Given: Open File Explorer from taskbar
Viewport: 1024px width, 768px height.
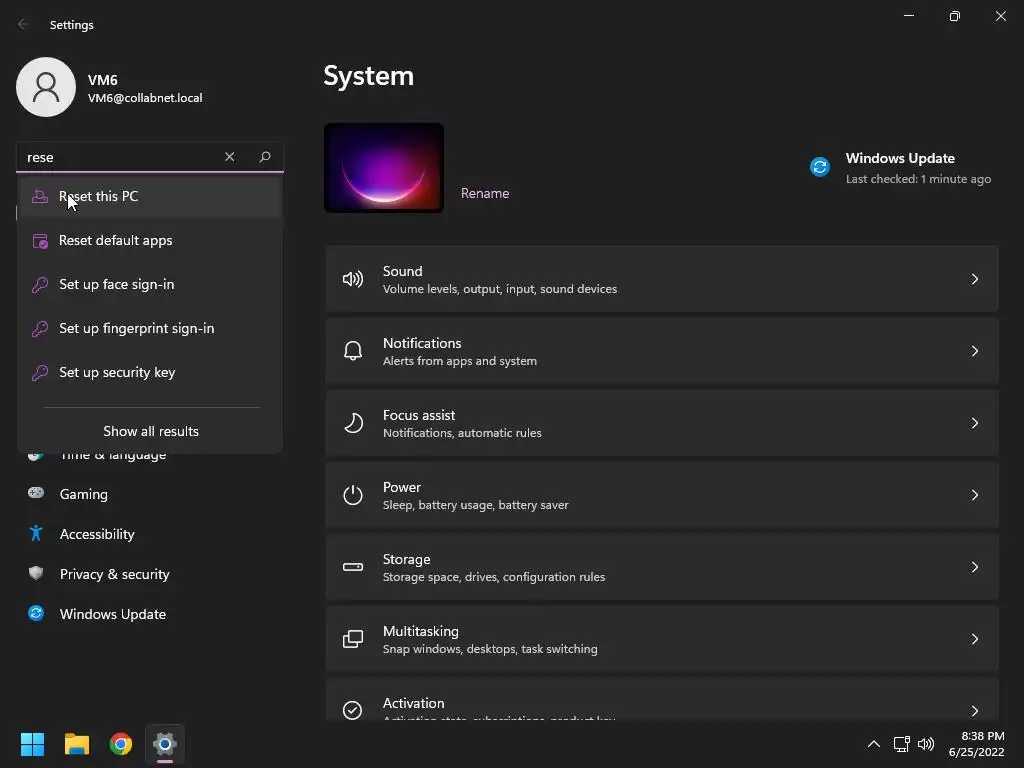Looking at the screenshot, I should [76, 744].
